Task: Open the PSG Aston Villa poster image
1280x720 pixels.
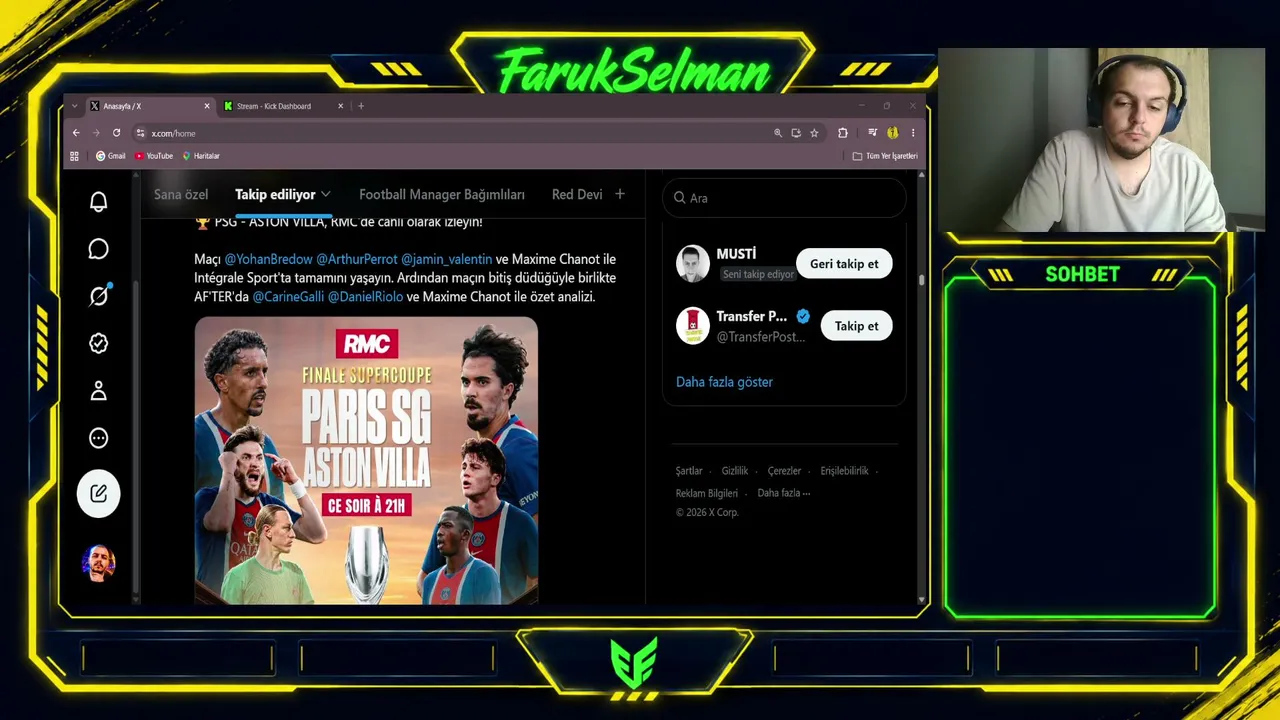Action: coord(366,461)
